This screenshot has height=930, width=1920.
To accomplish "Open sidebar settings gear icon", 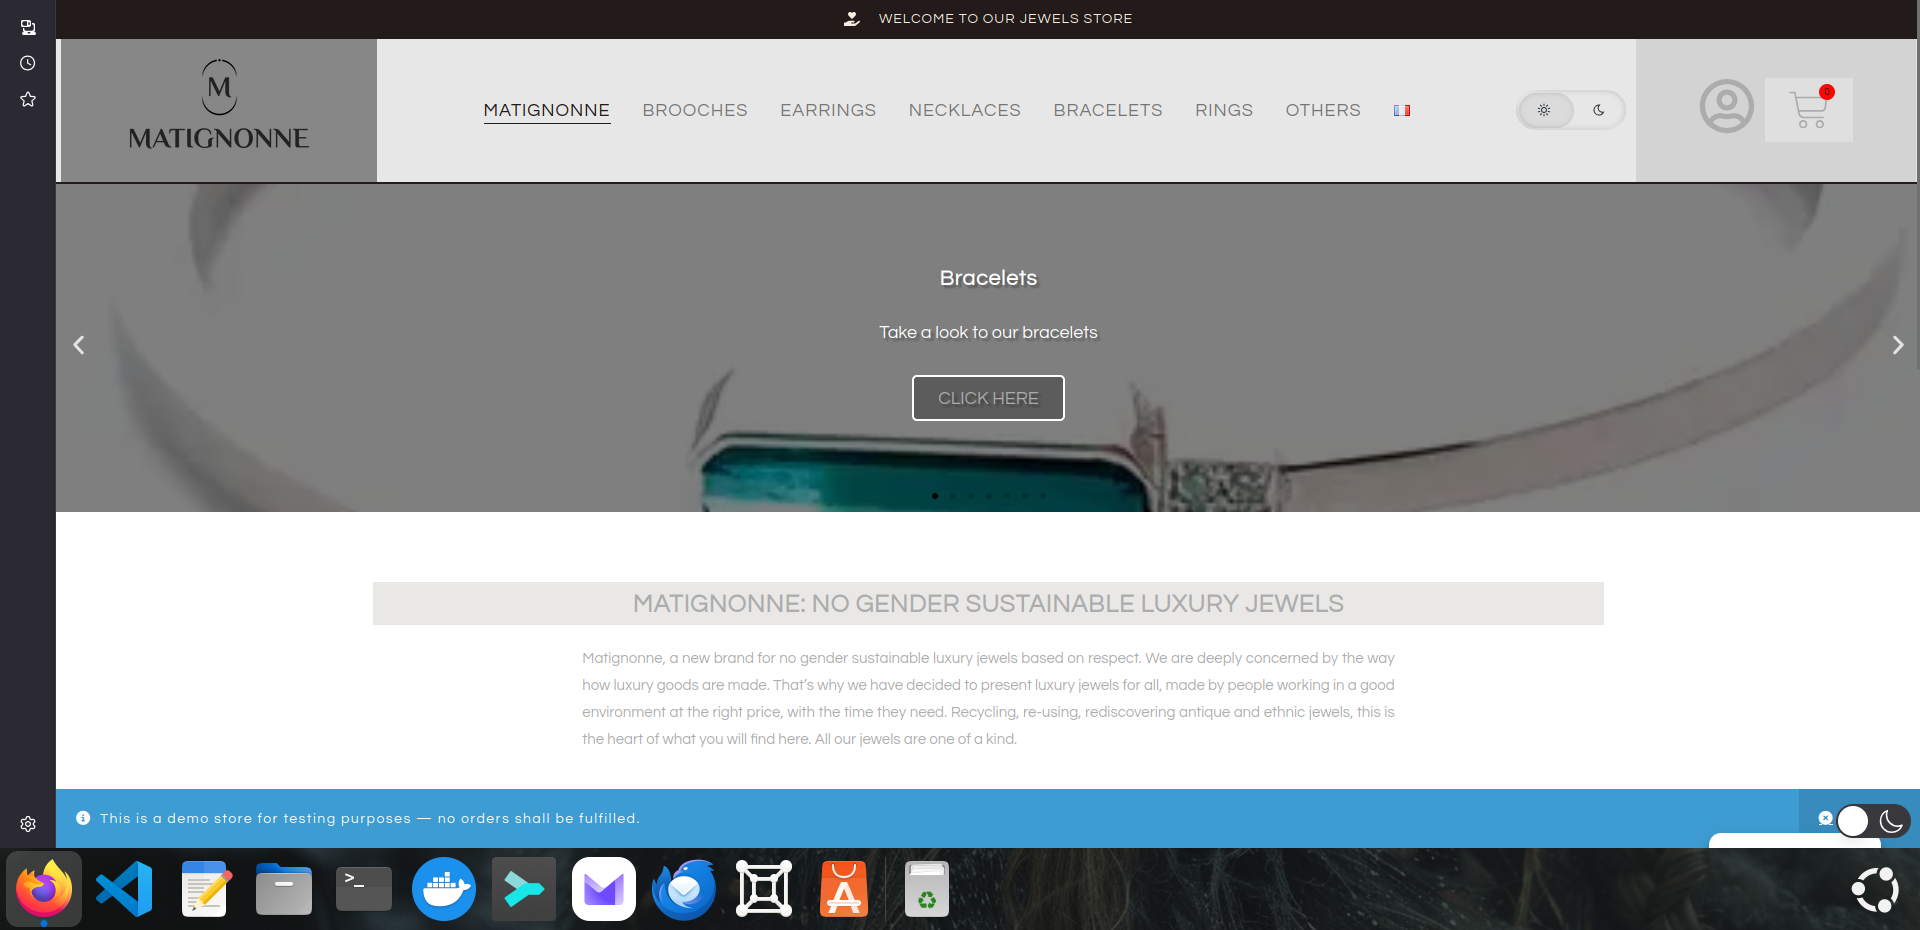I will 28,824.
